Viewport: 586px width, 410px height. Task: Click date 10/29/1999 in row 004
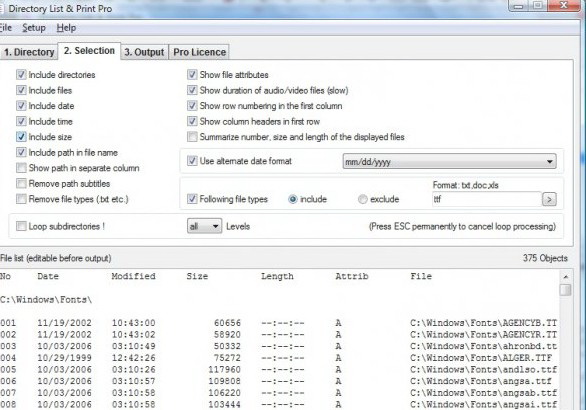point(64,358)
